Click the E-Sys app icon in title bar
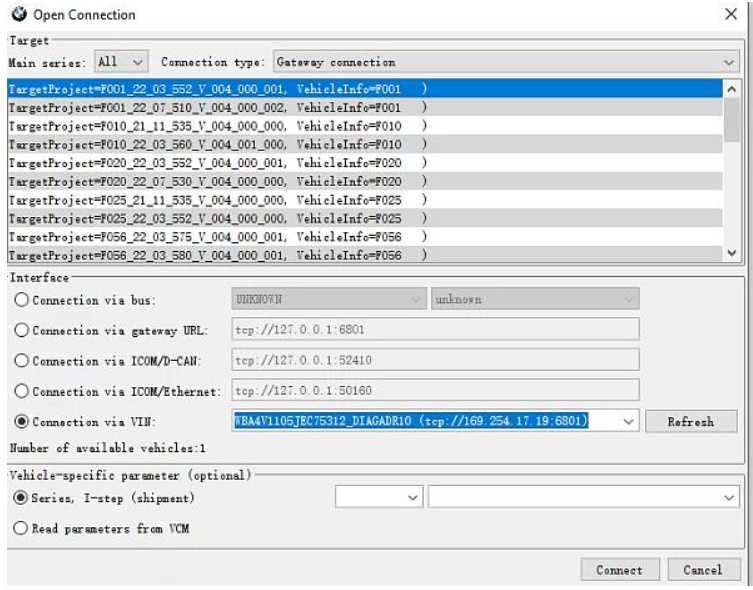Image resolution: width=753 pixels, height=590 pixels. pyautogui.click(x=19, y=14)
